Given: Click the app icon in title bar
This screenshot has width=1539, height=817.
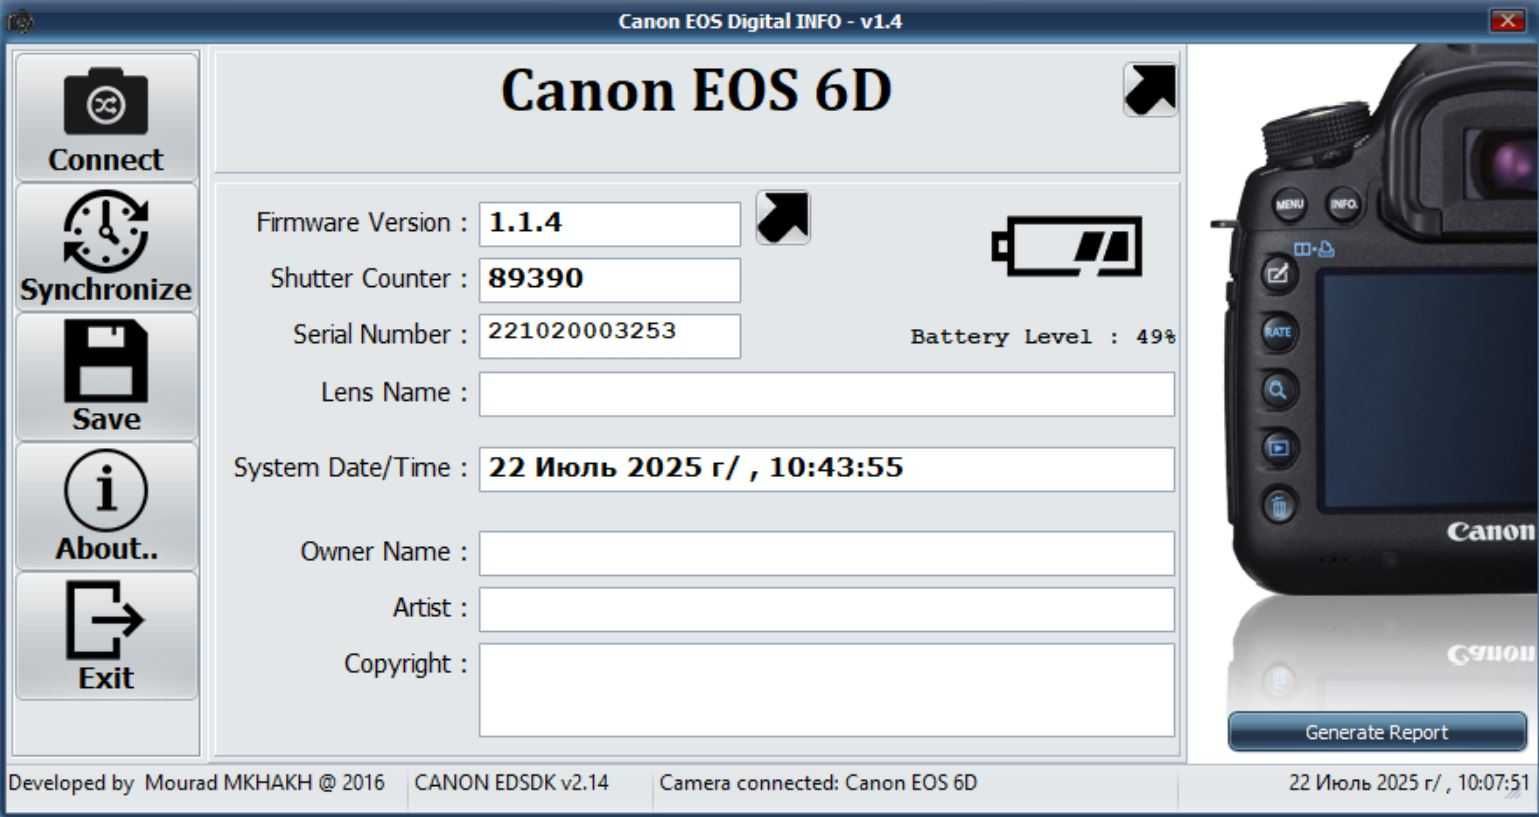Looking at the screenshot, I should (20, 21).
